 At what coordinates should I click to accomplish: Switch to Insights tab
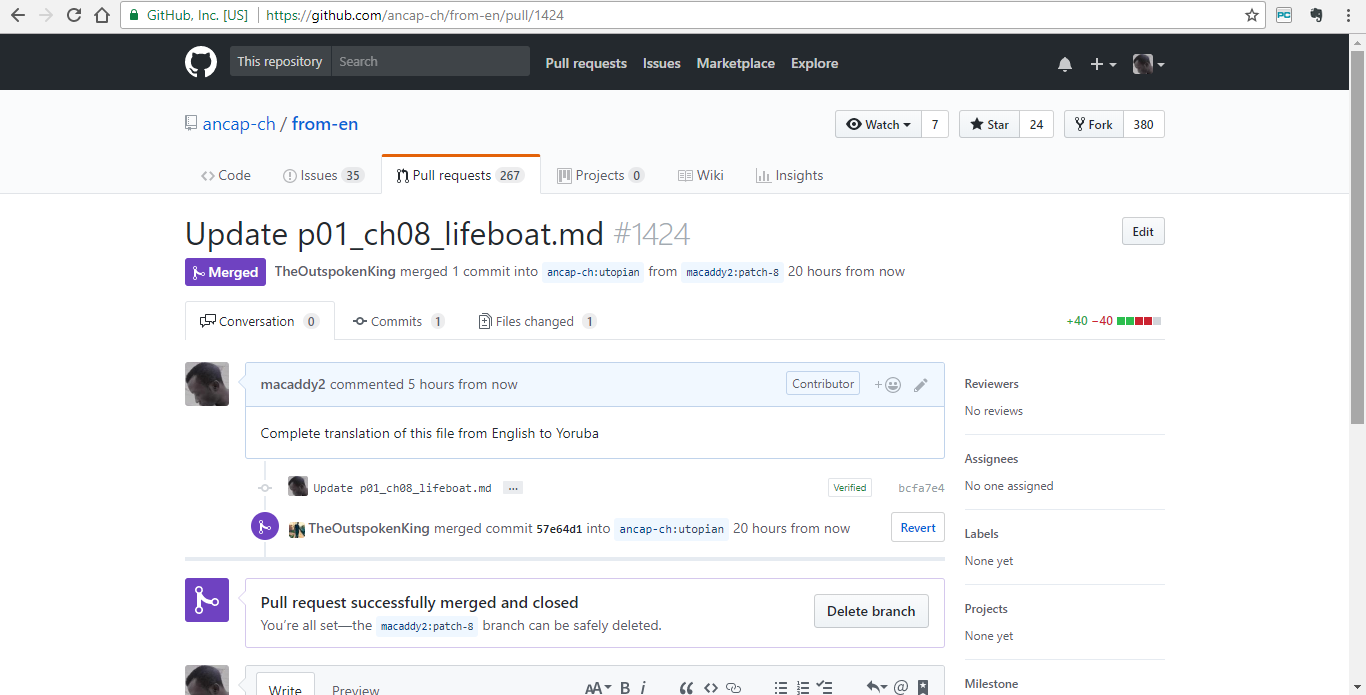(789, 175)
